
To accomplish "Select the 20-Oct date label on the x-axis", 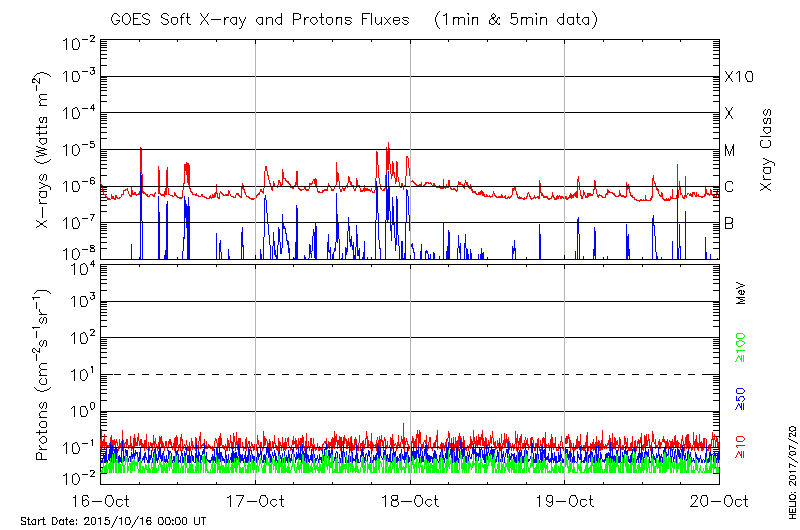I will [x=719, y=501].
